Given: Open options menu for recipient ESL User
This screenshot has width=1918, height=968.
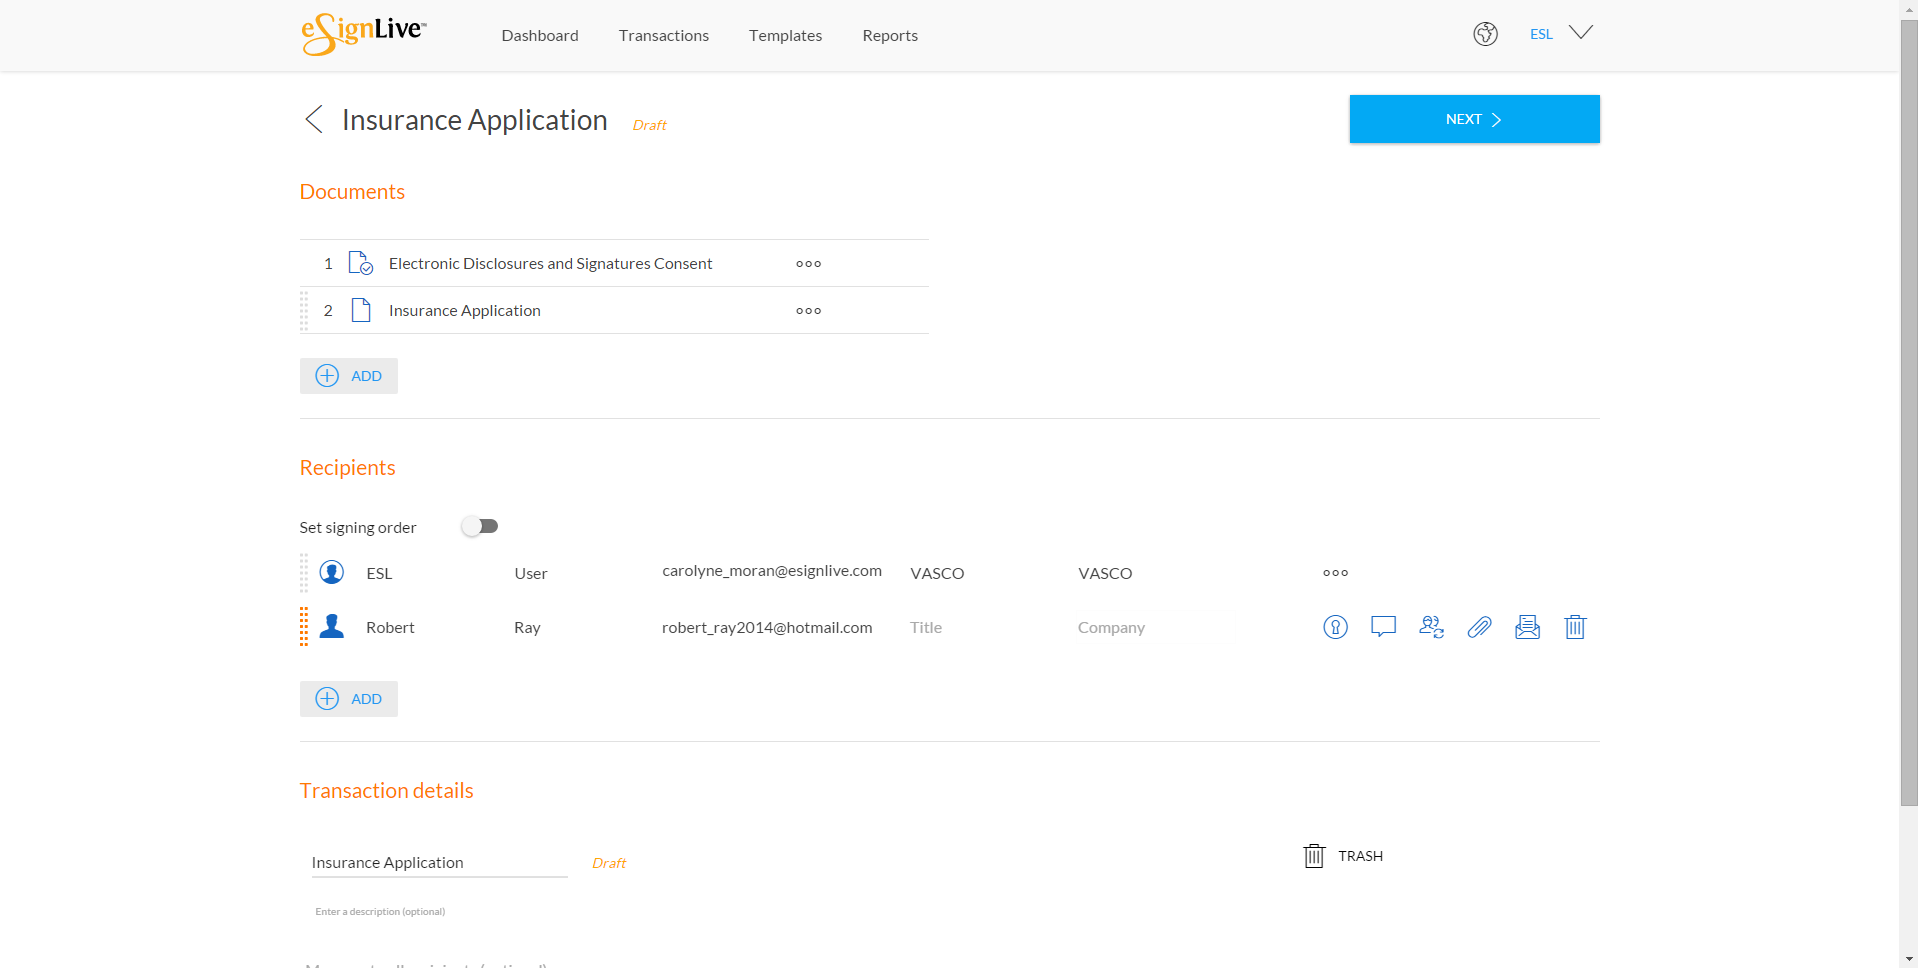Looking at the screenshot, I should (x=1334, y=572).
